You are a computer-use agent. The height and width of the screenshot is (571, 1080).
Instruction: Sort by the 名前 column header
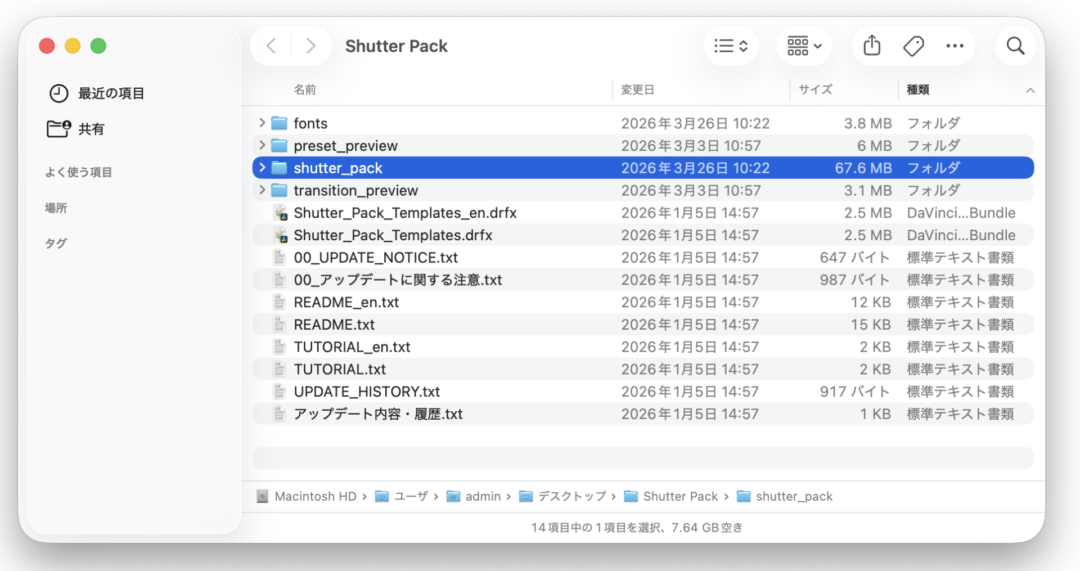(x=305, y=90)
